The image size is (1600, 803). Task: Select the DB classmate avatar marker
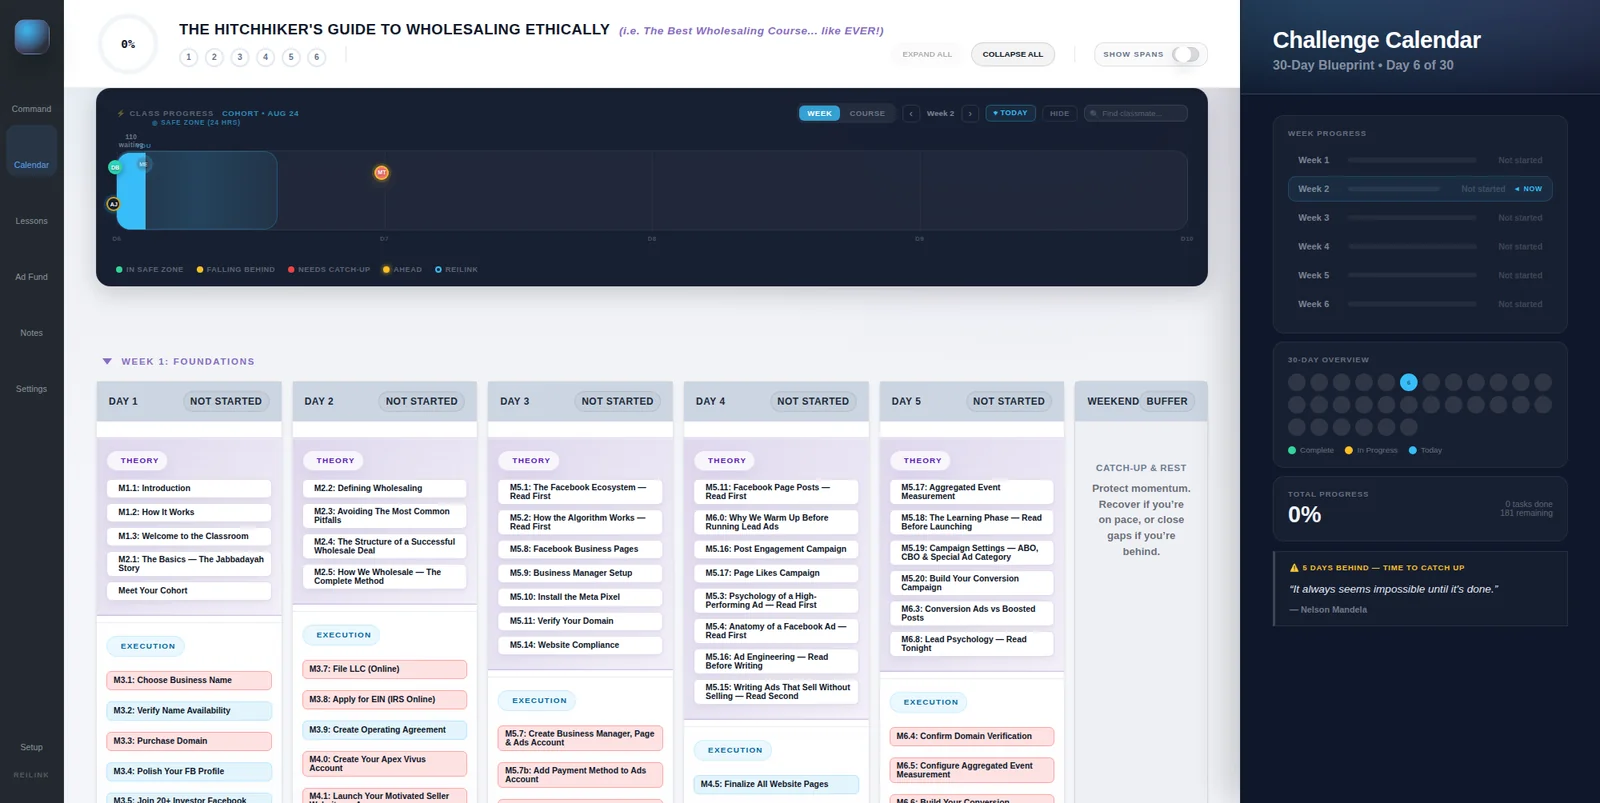(x=115, y=167)
